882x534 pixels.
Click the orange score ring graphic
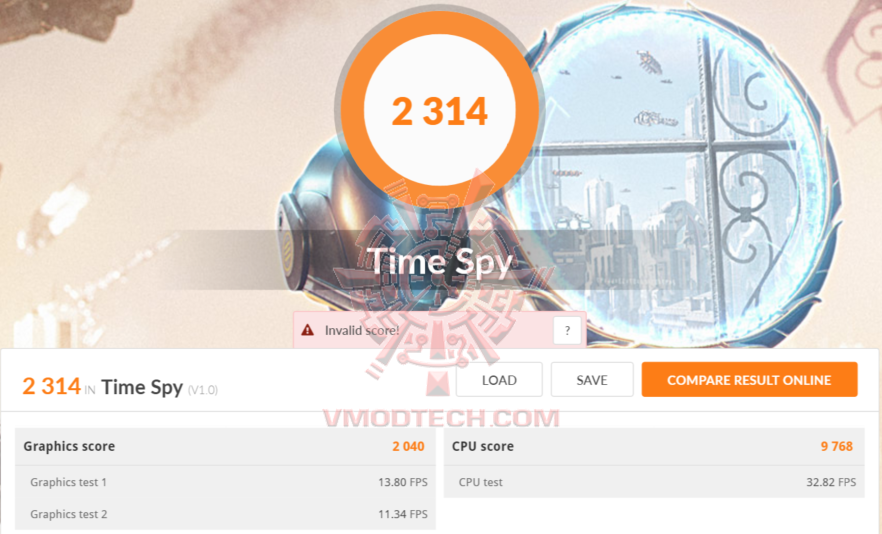click(x=439, y=109)
